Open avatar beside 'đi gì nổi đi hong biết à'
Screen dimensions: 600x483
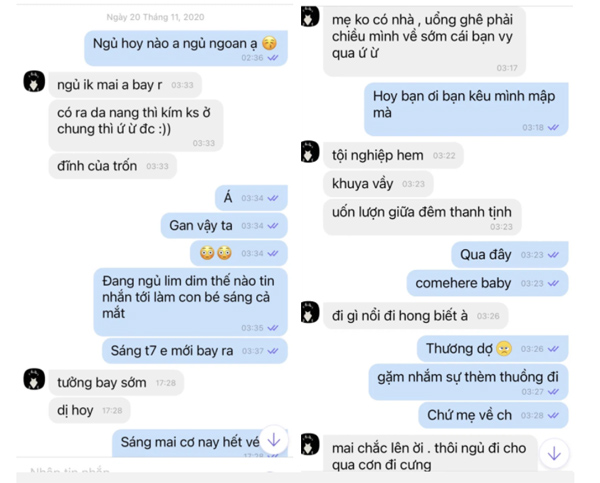tap(310, 312)
